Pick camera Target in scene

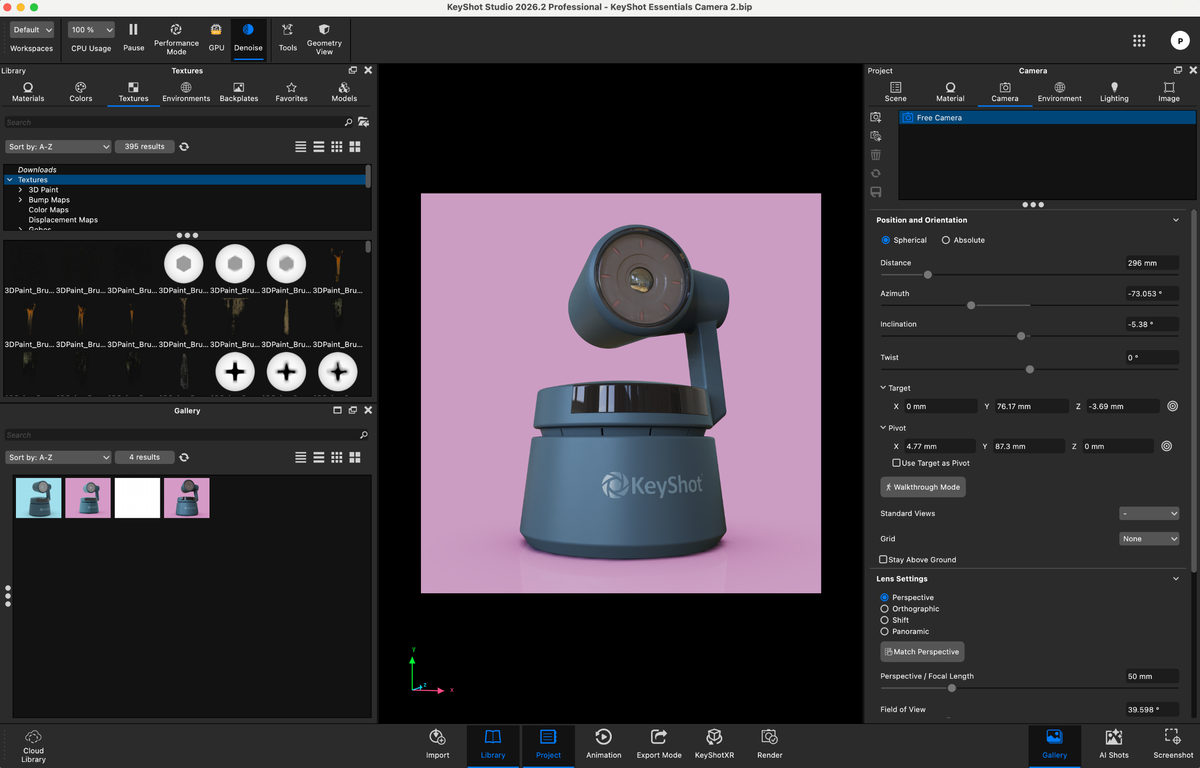click(x=1172, y=407)
